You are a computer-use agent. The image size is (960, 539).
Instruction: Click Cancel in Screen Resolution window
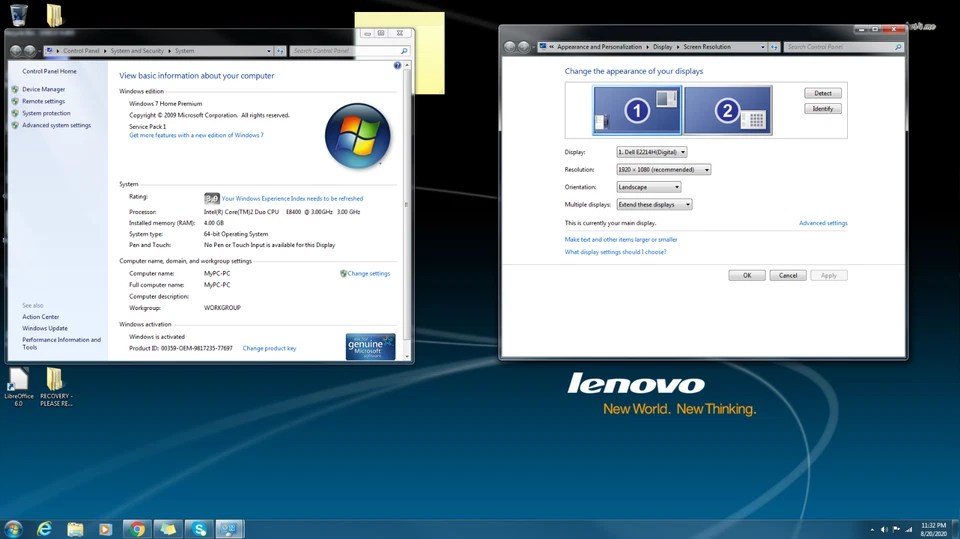788,276
